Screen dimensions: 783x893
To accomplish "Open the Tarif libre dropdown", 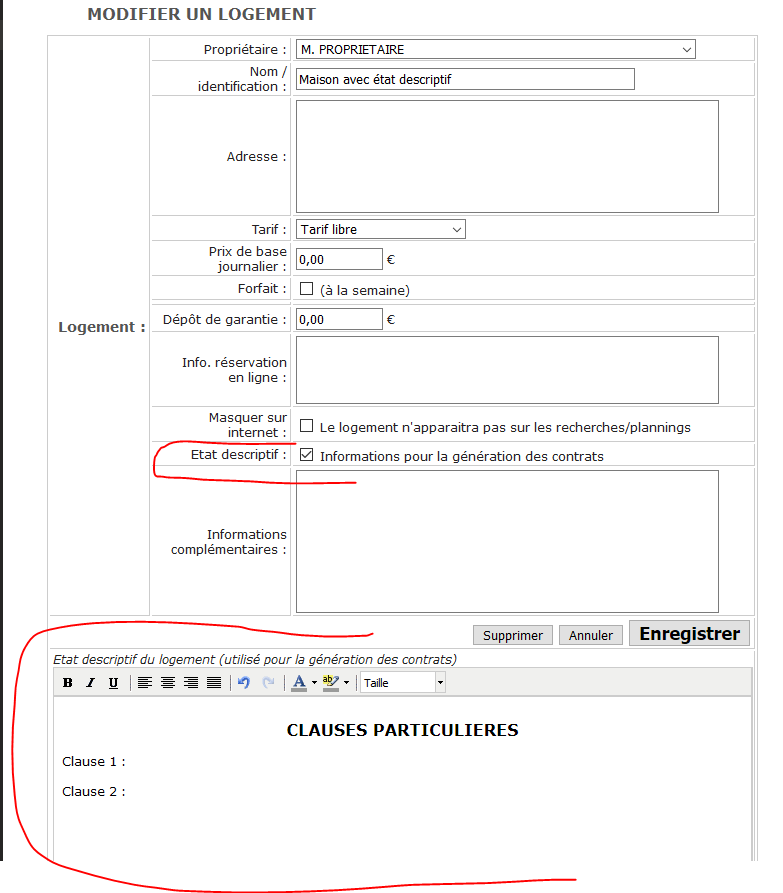I will pyautogui.click(x=380, y=229).
